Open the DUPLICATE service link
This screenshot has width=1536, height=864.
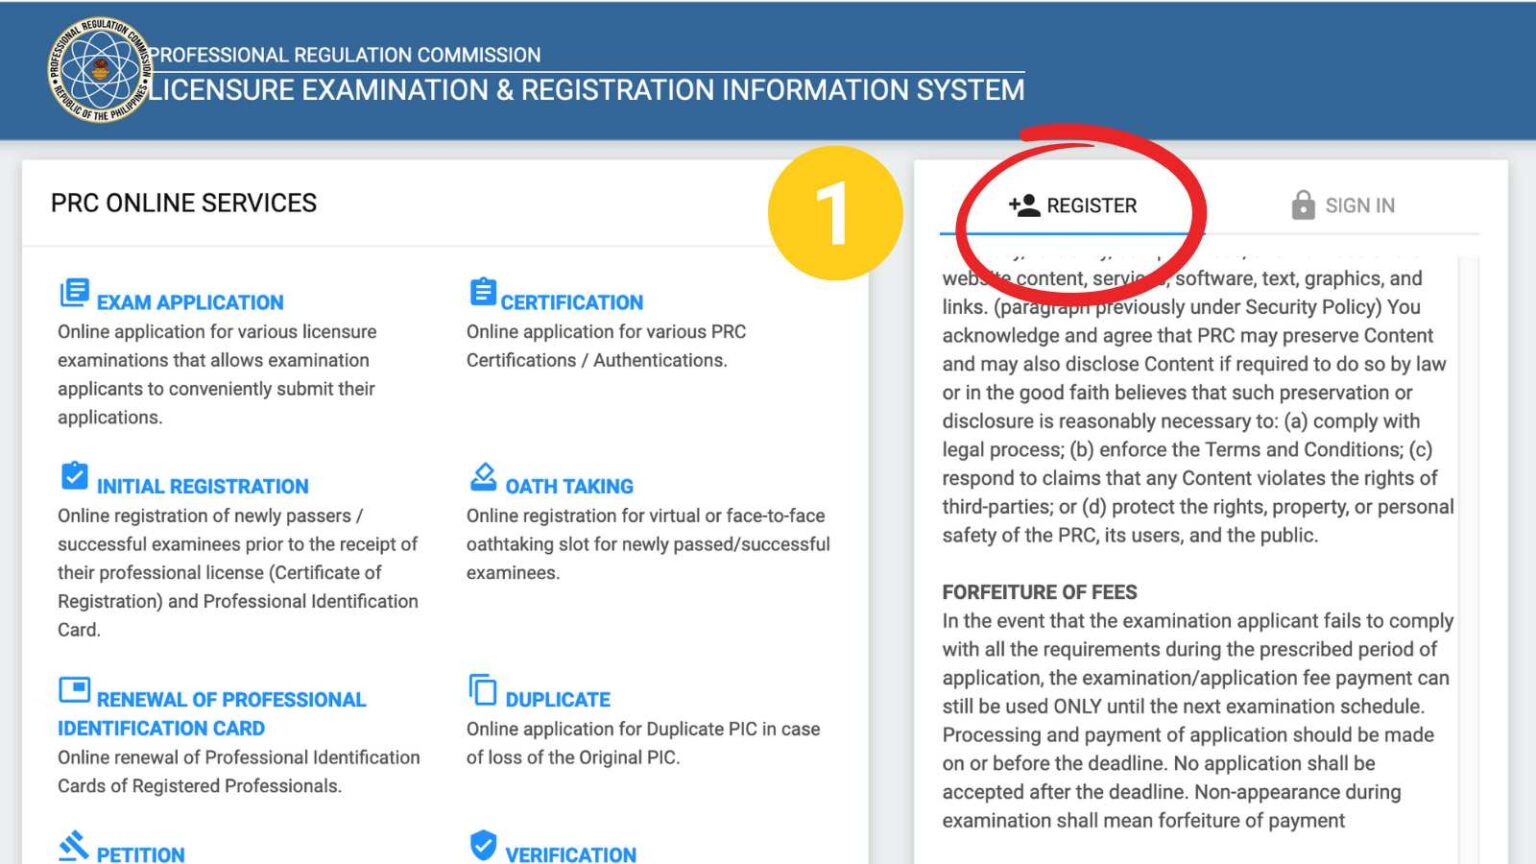(x=558, y=699)
